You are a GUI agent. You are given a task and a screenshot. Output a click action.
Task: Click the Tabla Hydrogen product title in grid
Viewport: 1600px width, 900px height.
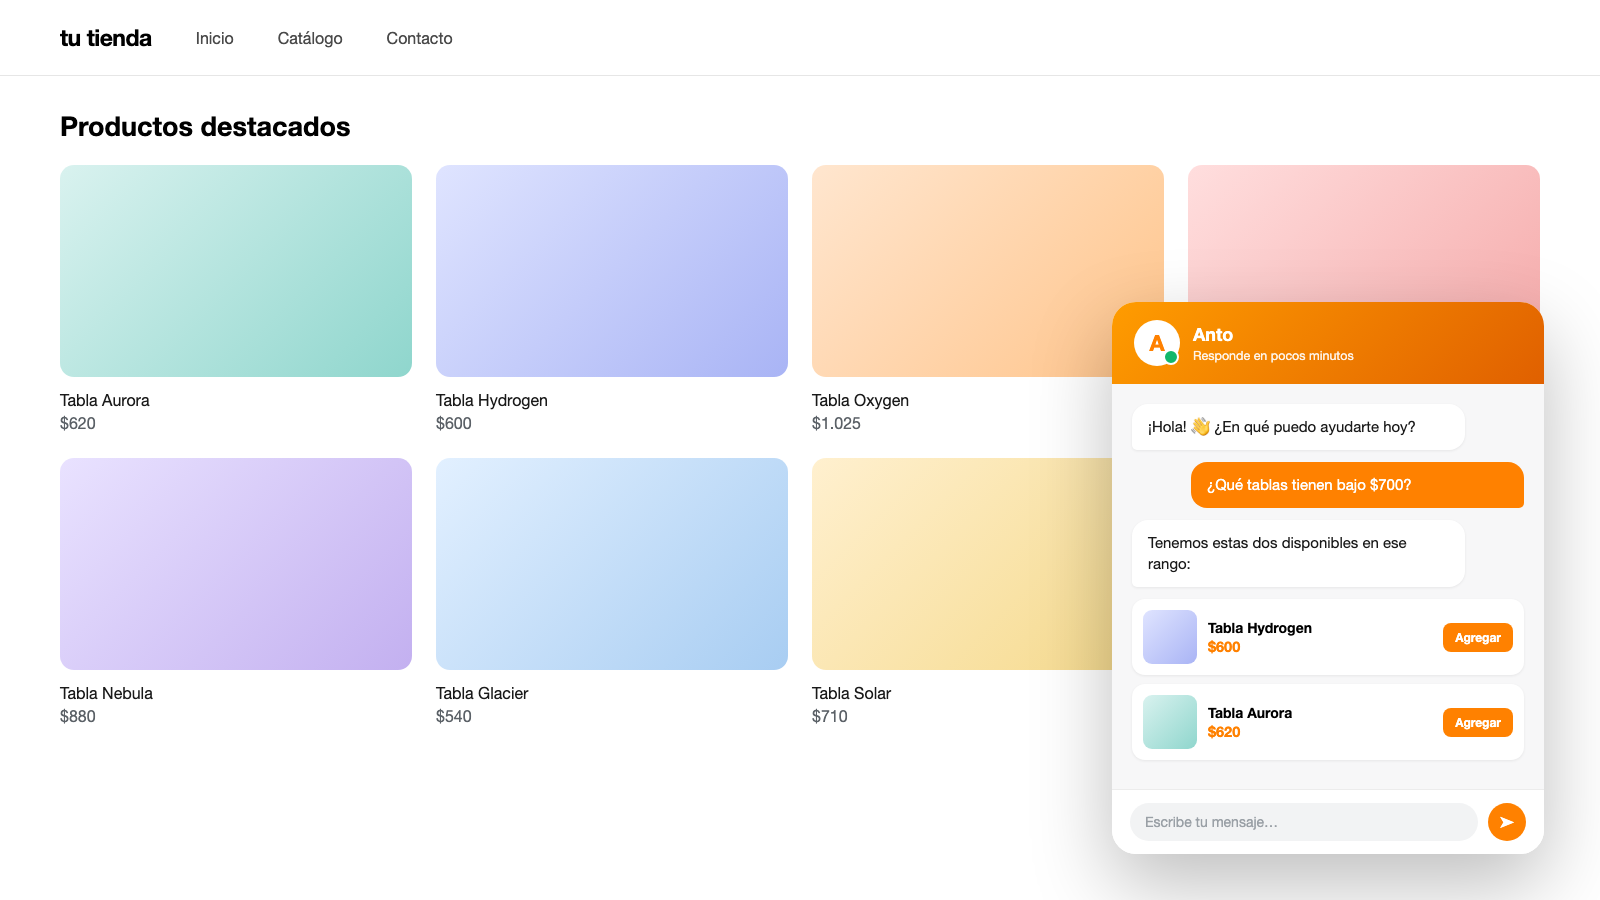coord(492,400)
